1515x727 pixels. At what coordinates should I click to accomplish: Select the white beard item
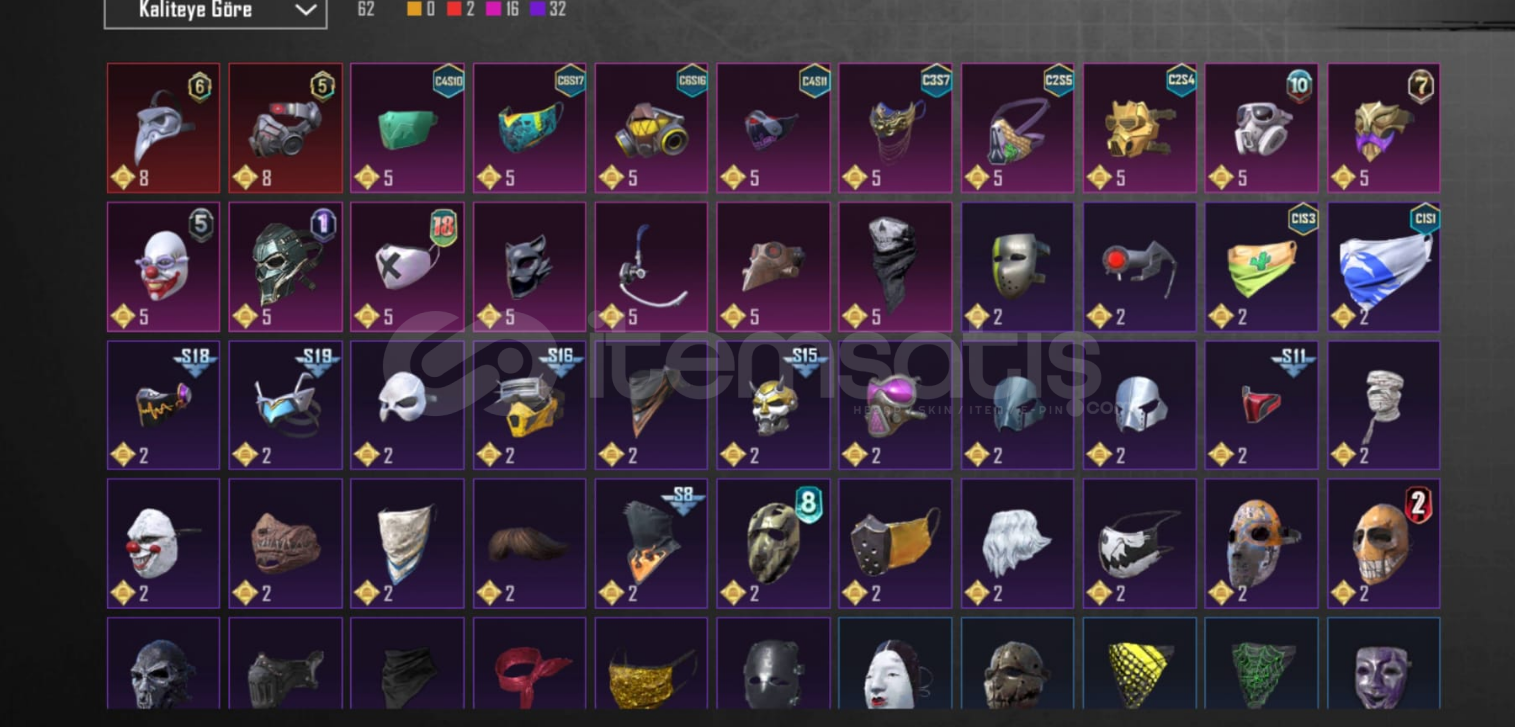(x=1017, y=543)
